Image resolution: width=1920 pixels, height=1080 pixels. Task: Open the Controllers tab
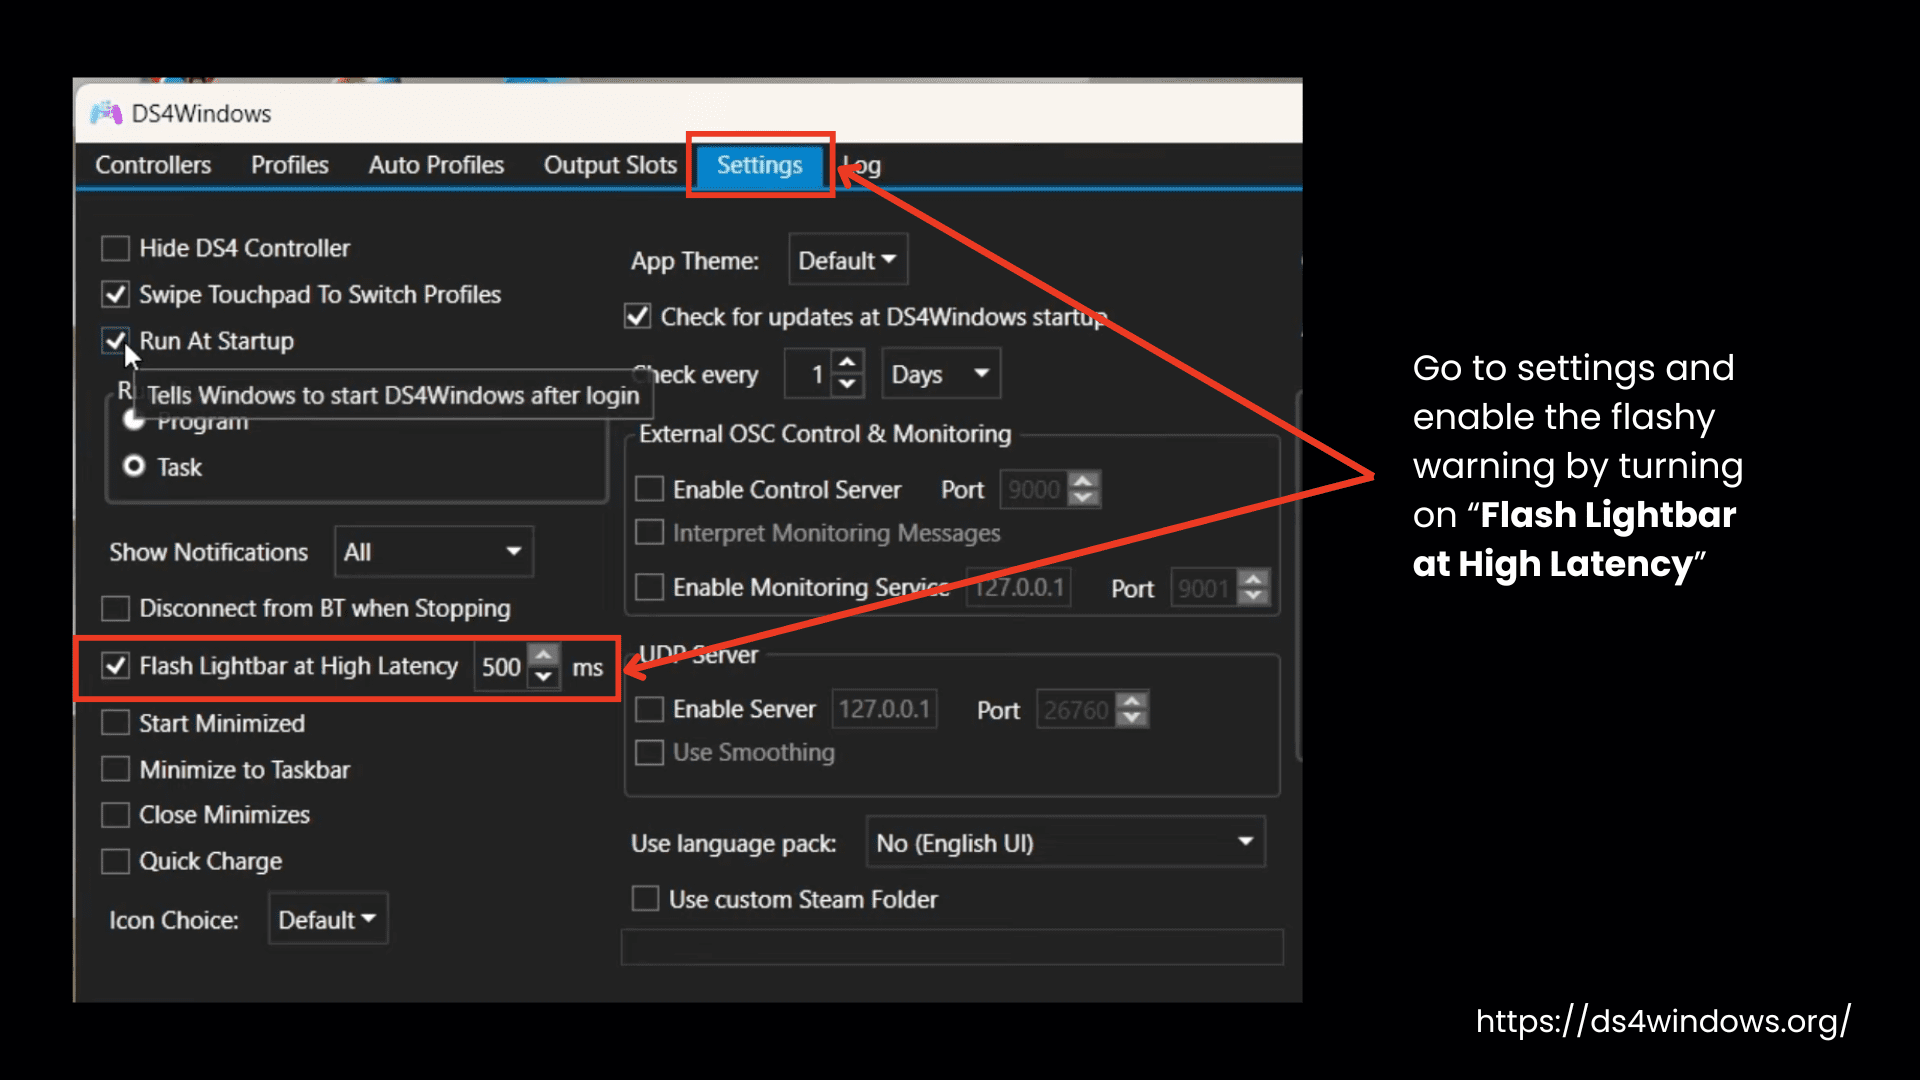pyautogui.click(x=153, y=165)
